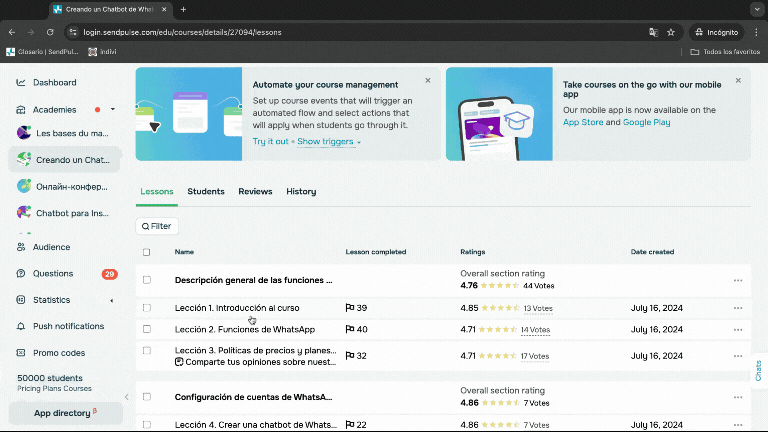Open Push notifications bell icon
Screen dimensions: 768x432
pyautogui.click(x=22, y=326)
